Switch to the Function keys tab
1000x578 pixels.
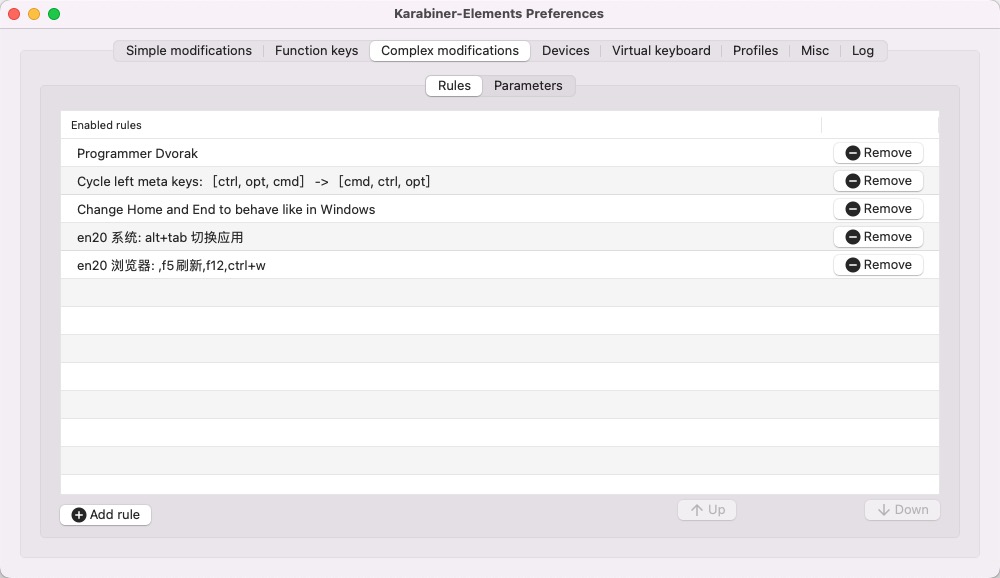tap(316, 50)
